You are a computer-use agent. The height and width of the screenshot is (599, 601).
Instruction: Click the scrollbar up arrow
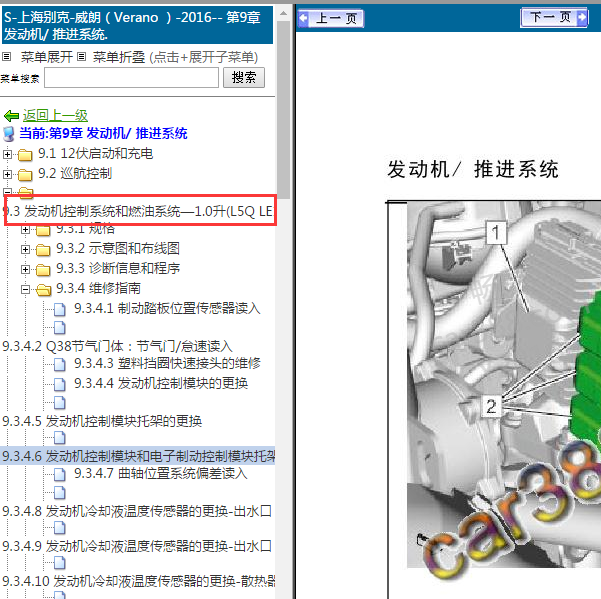click(x=284, y=14)
